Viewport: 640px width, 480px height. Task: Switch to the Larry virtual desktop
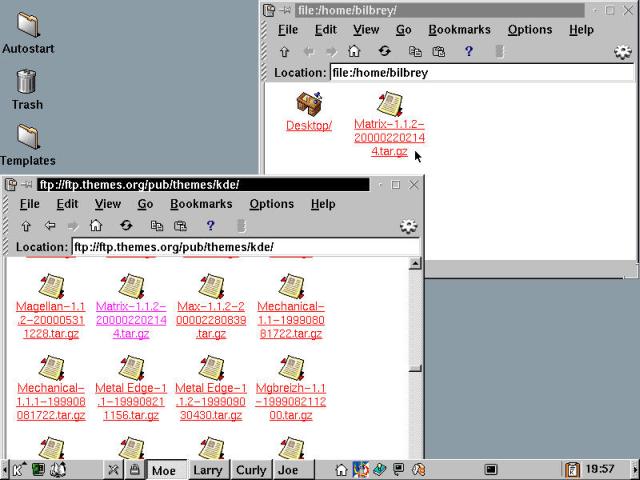(207, 470)
